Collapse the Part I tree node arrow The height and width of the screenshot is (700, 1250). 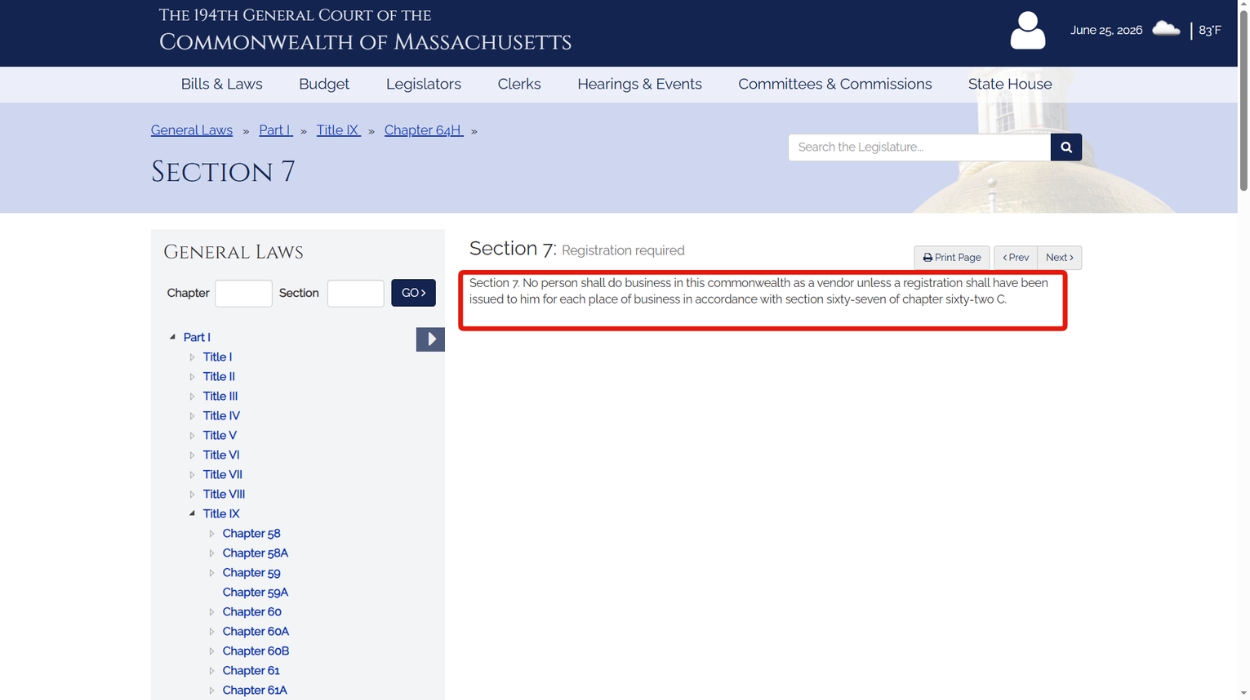coord(173,337)
